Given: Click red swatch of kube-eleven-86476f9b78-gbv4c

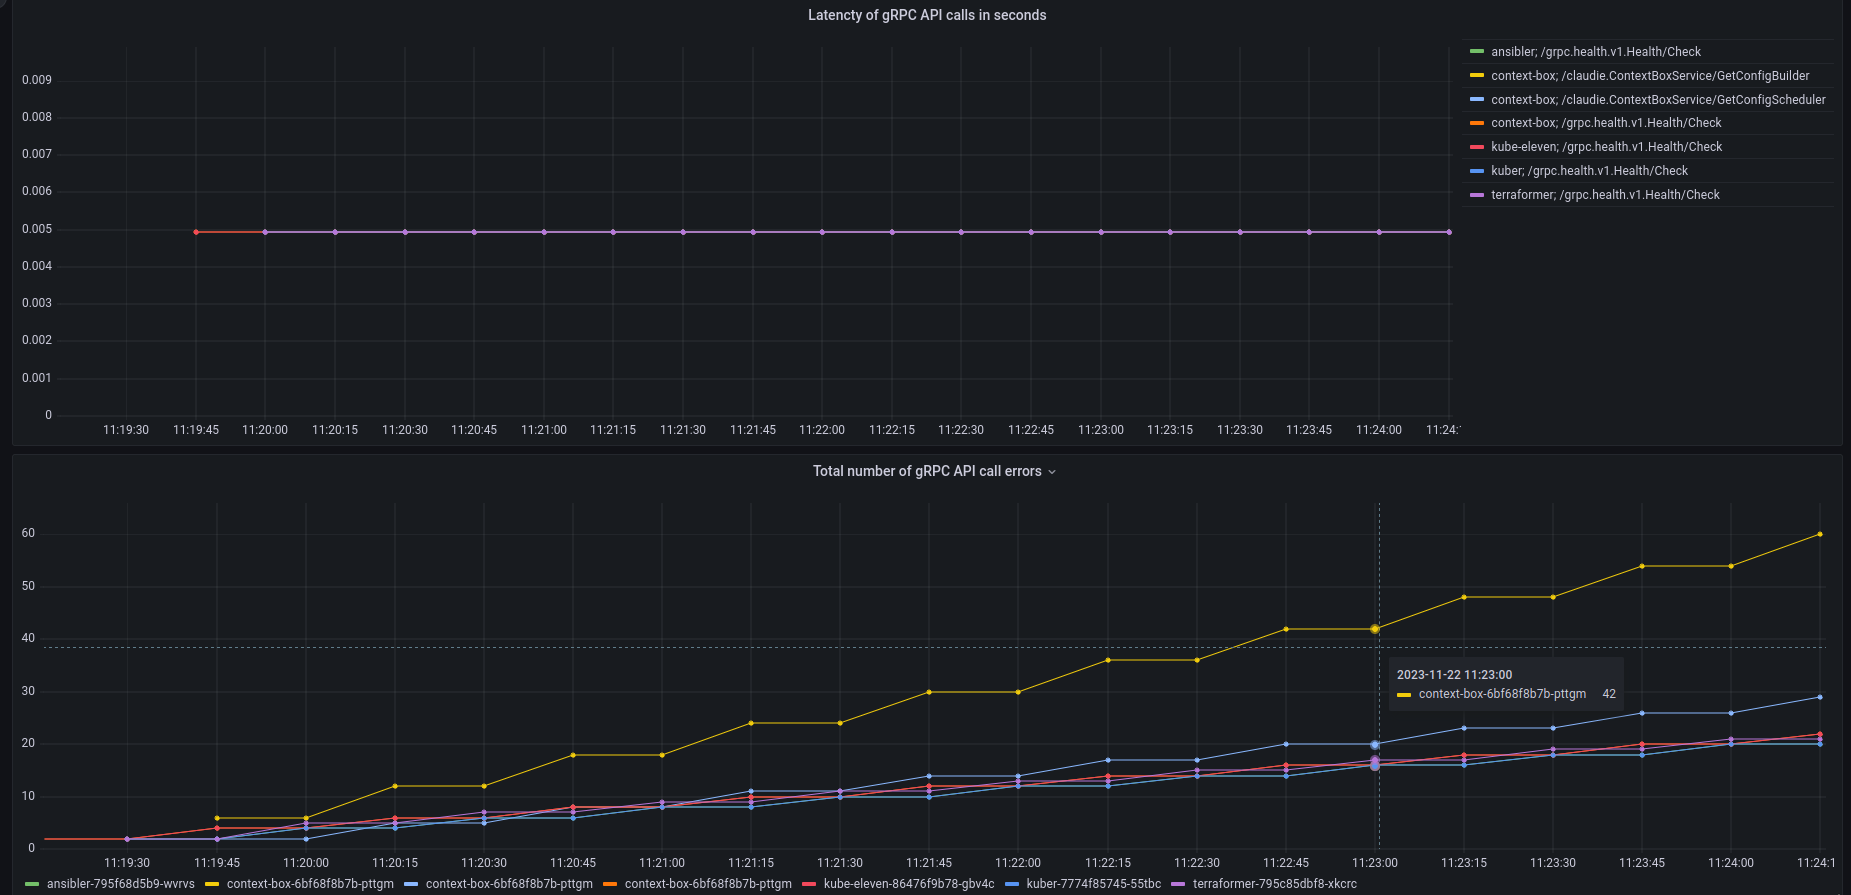Looking at the screenshot, I should click(809, 884).
